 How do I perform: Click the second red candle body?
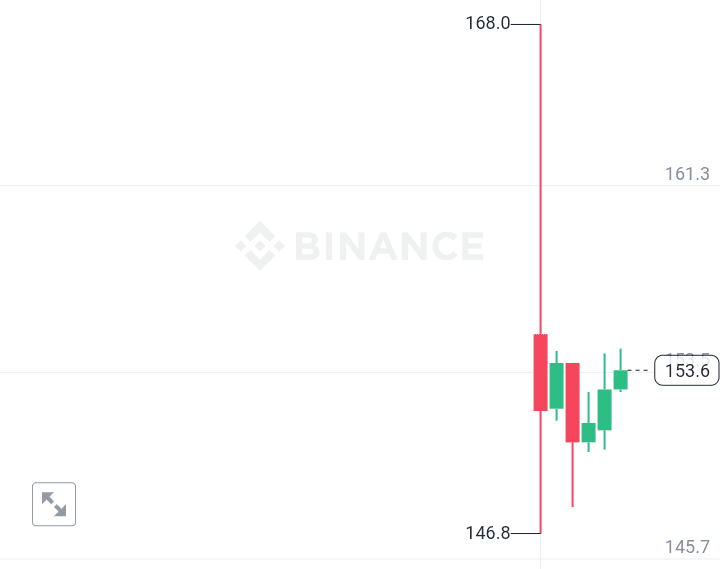572,402
